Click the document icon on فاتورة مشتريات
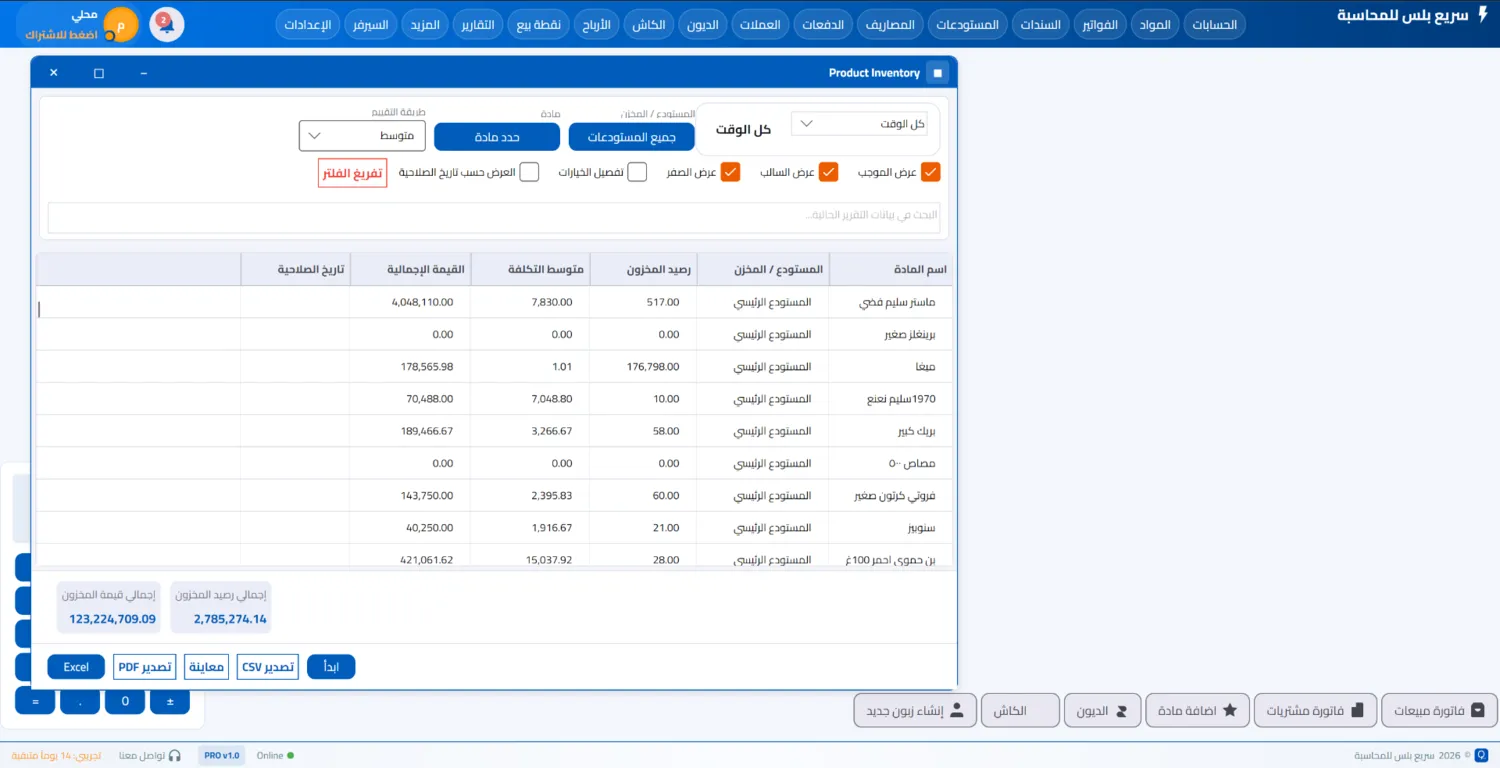 click(1357, 711)
